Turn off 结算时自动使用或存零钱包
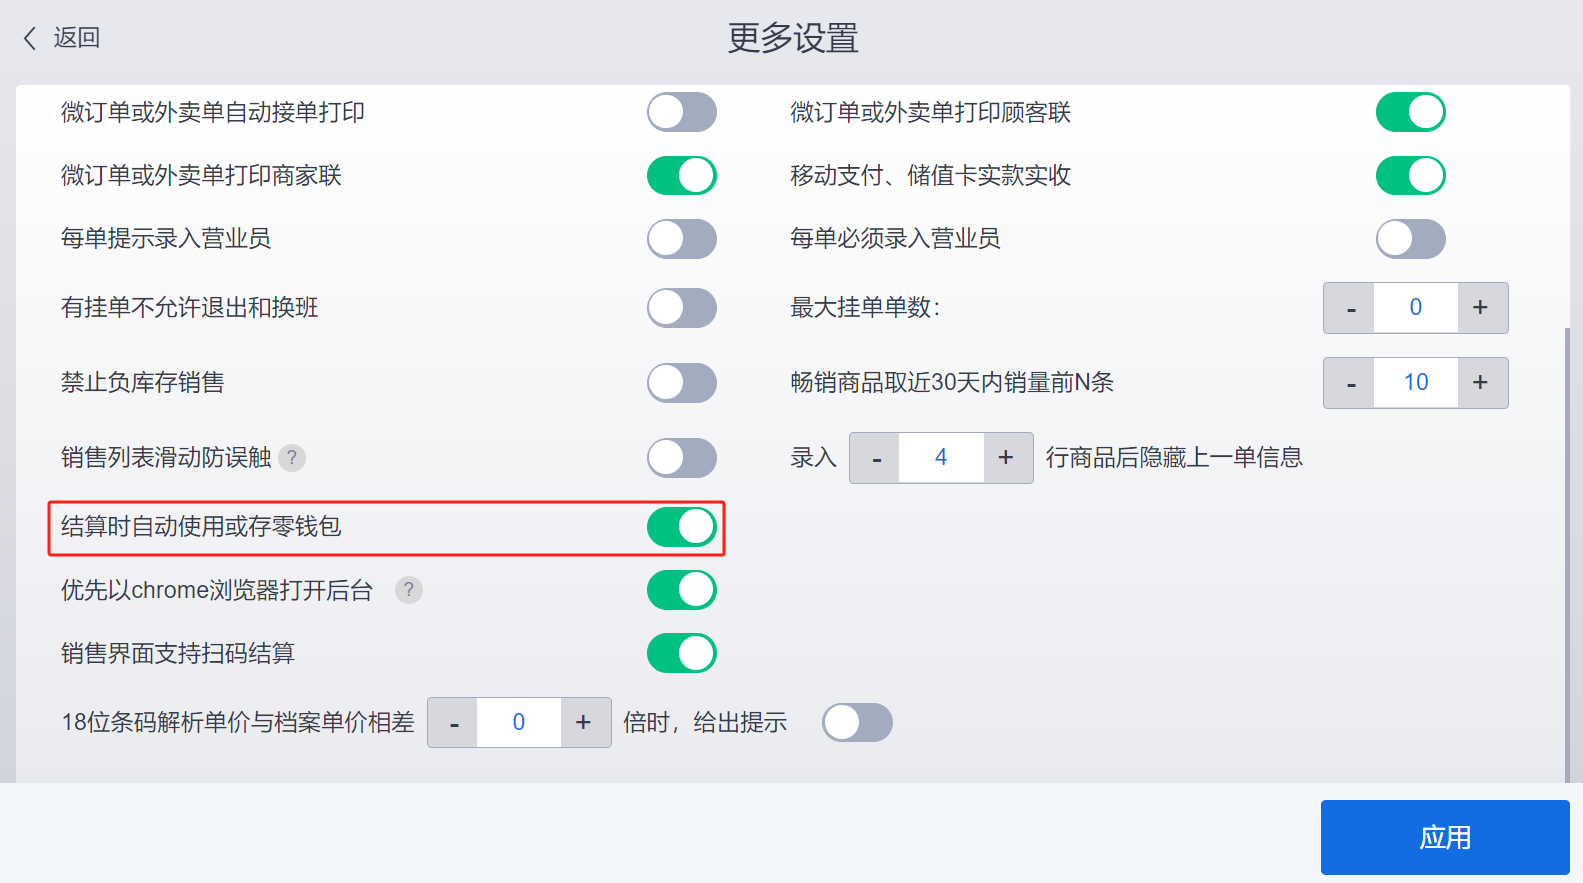Image resolution: width=1583 pixels, height=883 pixels. (x=682, y=527)
